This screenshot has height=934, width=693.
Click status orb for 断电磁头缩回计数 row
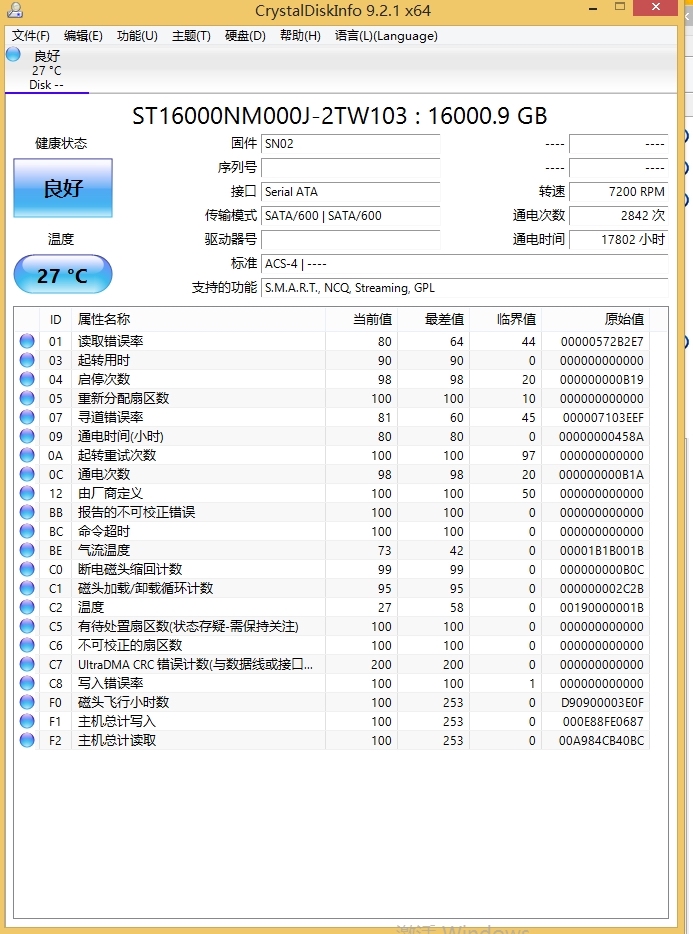pyautogui.click(x=27, y=569)
